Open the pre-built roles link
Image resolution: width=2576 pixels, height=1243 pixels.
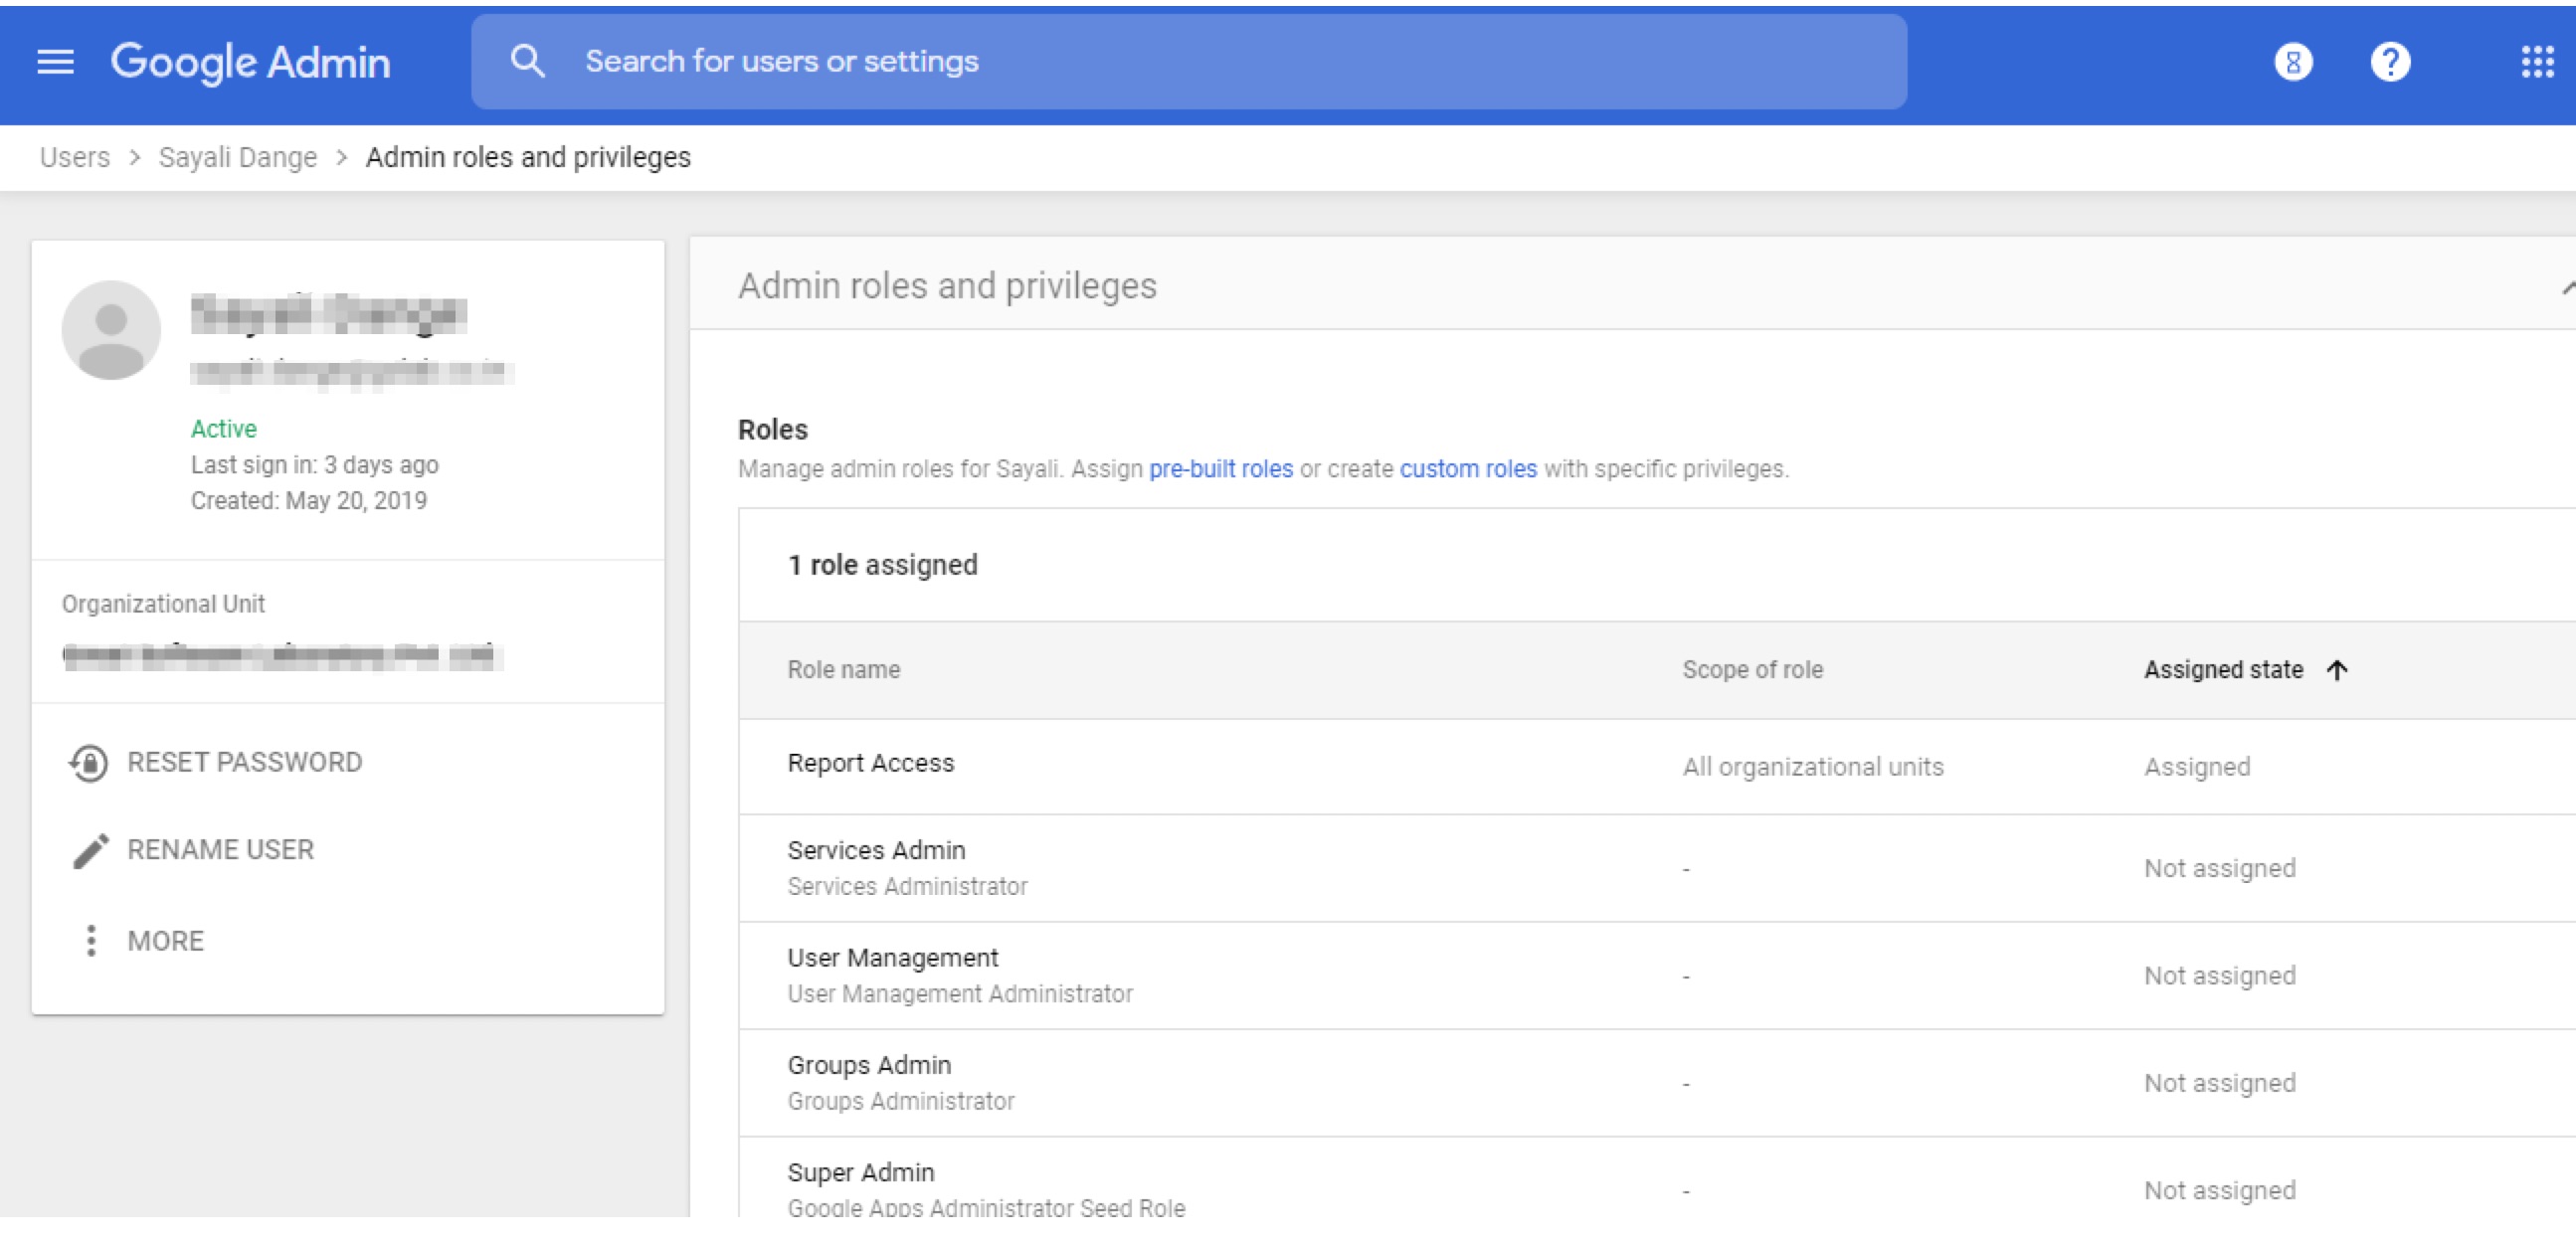tap(1220, 469)
